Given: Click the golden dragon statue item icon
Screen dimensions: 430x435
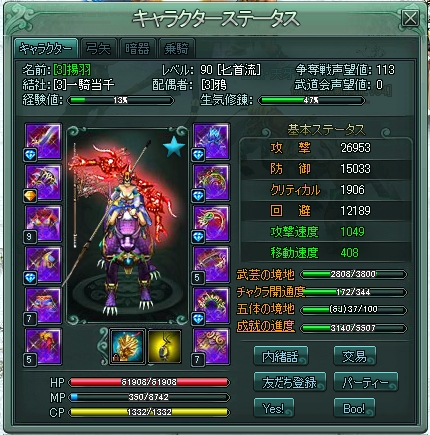Looking at the screenshot, I should (127, 346).
